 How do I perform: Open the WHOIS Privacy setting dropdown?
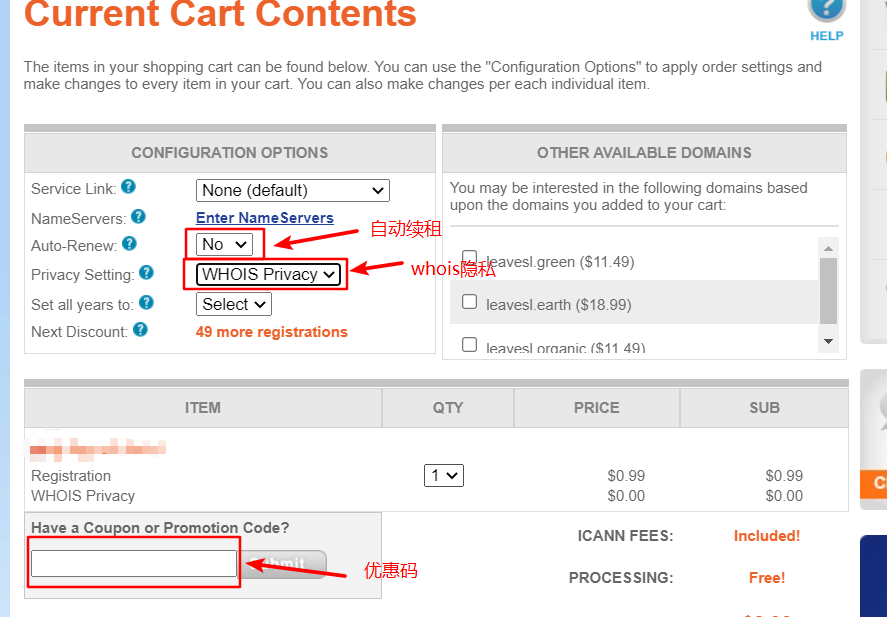coord(268,274)
